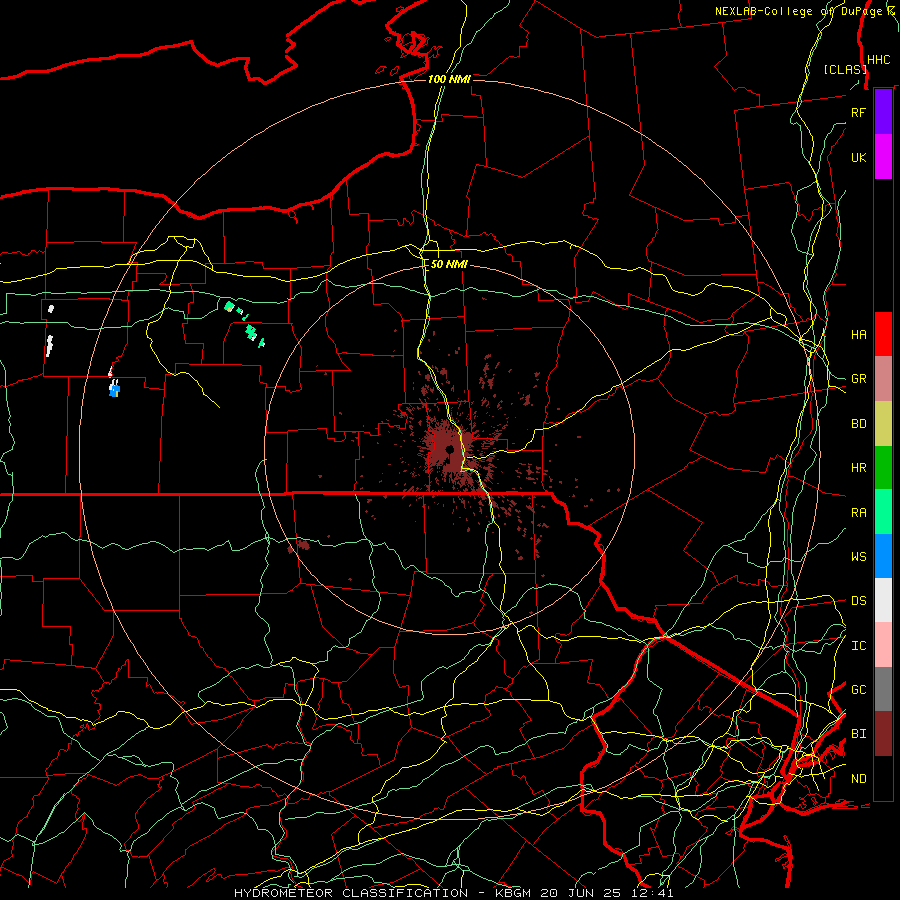Click the 'GC' legend label
Viewport: 900px width, 900px height.
click(x=858, y=690)
